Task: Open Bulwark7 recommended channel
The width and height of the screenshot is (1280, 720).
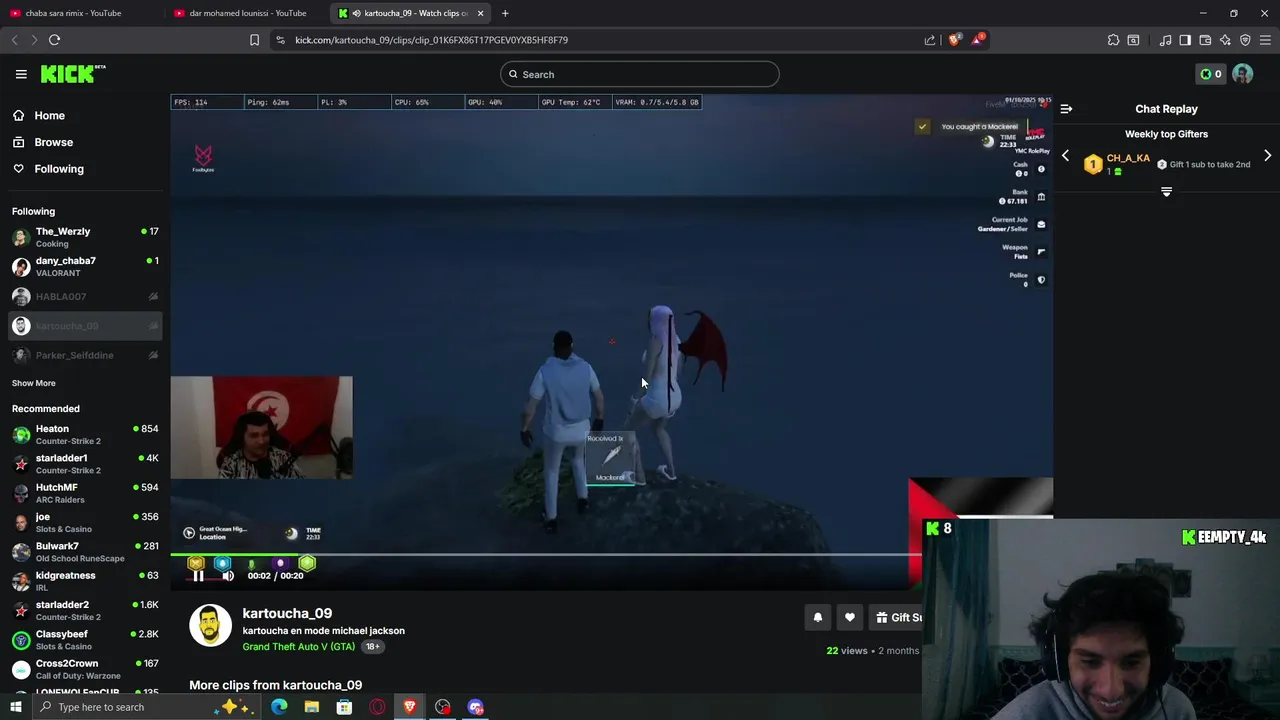Action: pyautogui.click(x=85, y=552)
